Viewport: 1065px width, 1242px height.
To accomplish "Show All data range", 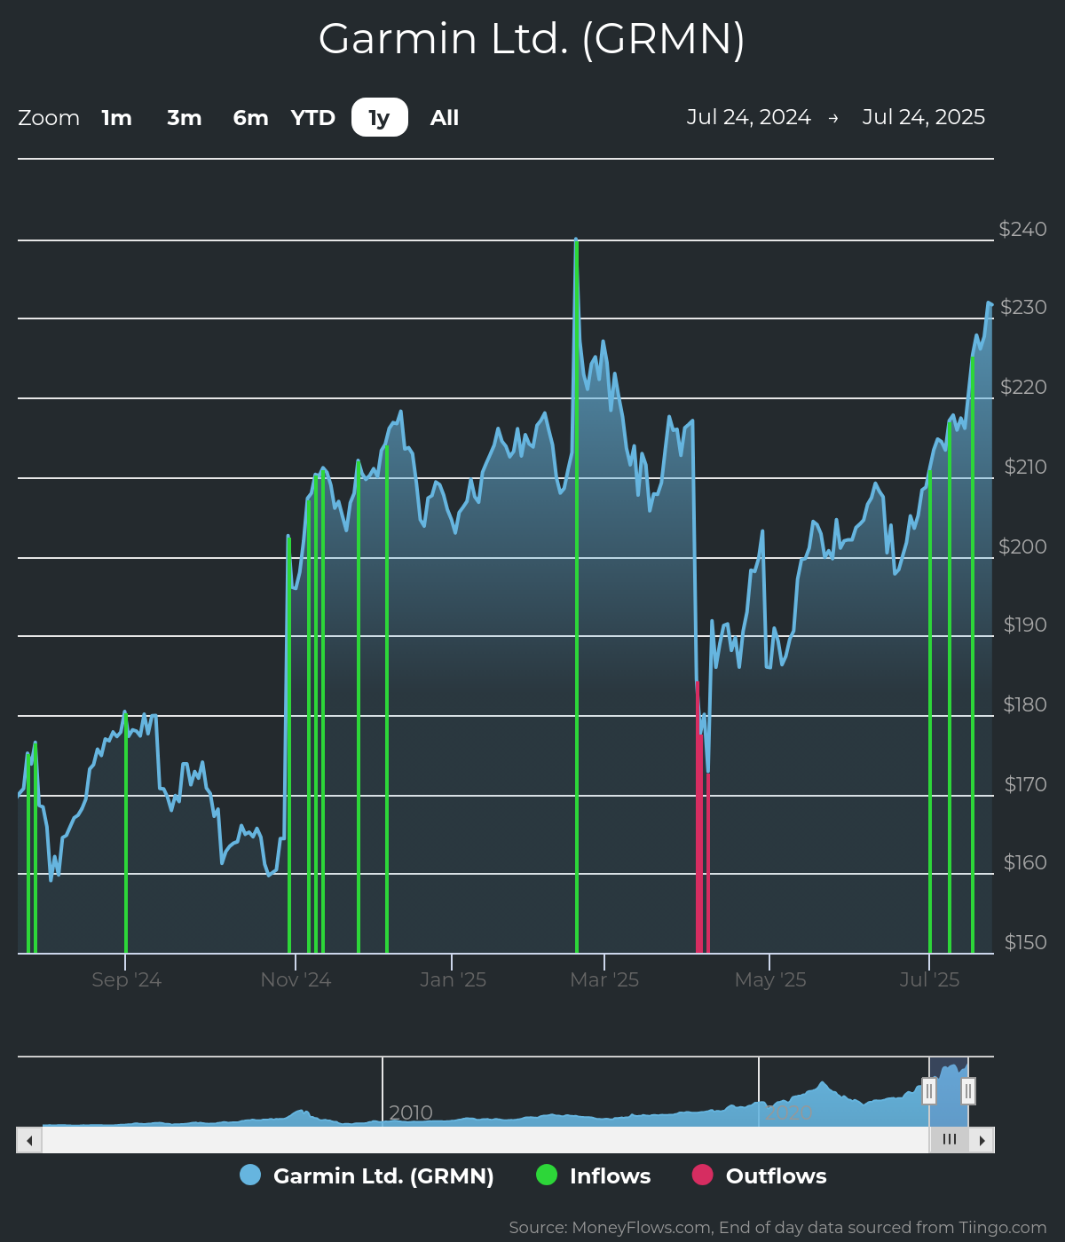I will [445, 118].
